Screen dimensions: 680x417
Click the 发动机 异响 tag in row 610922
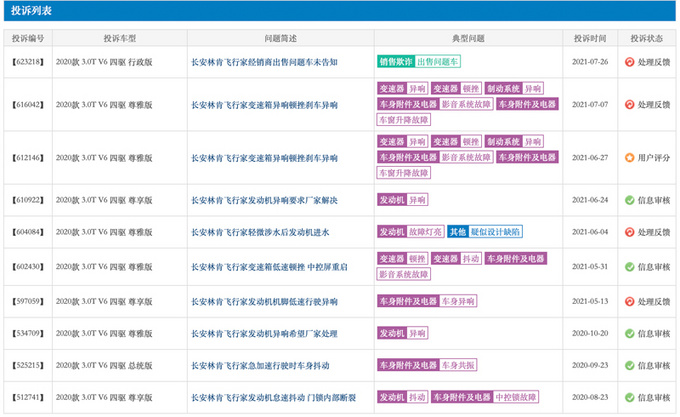point(402,200)
